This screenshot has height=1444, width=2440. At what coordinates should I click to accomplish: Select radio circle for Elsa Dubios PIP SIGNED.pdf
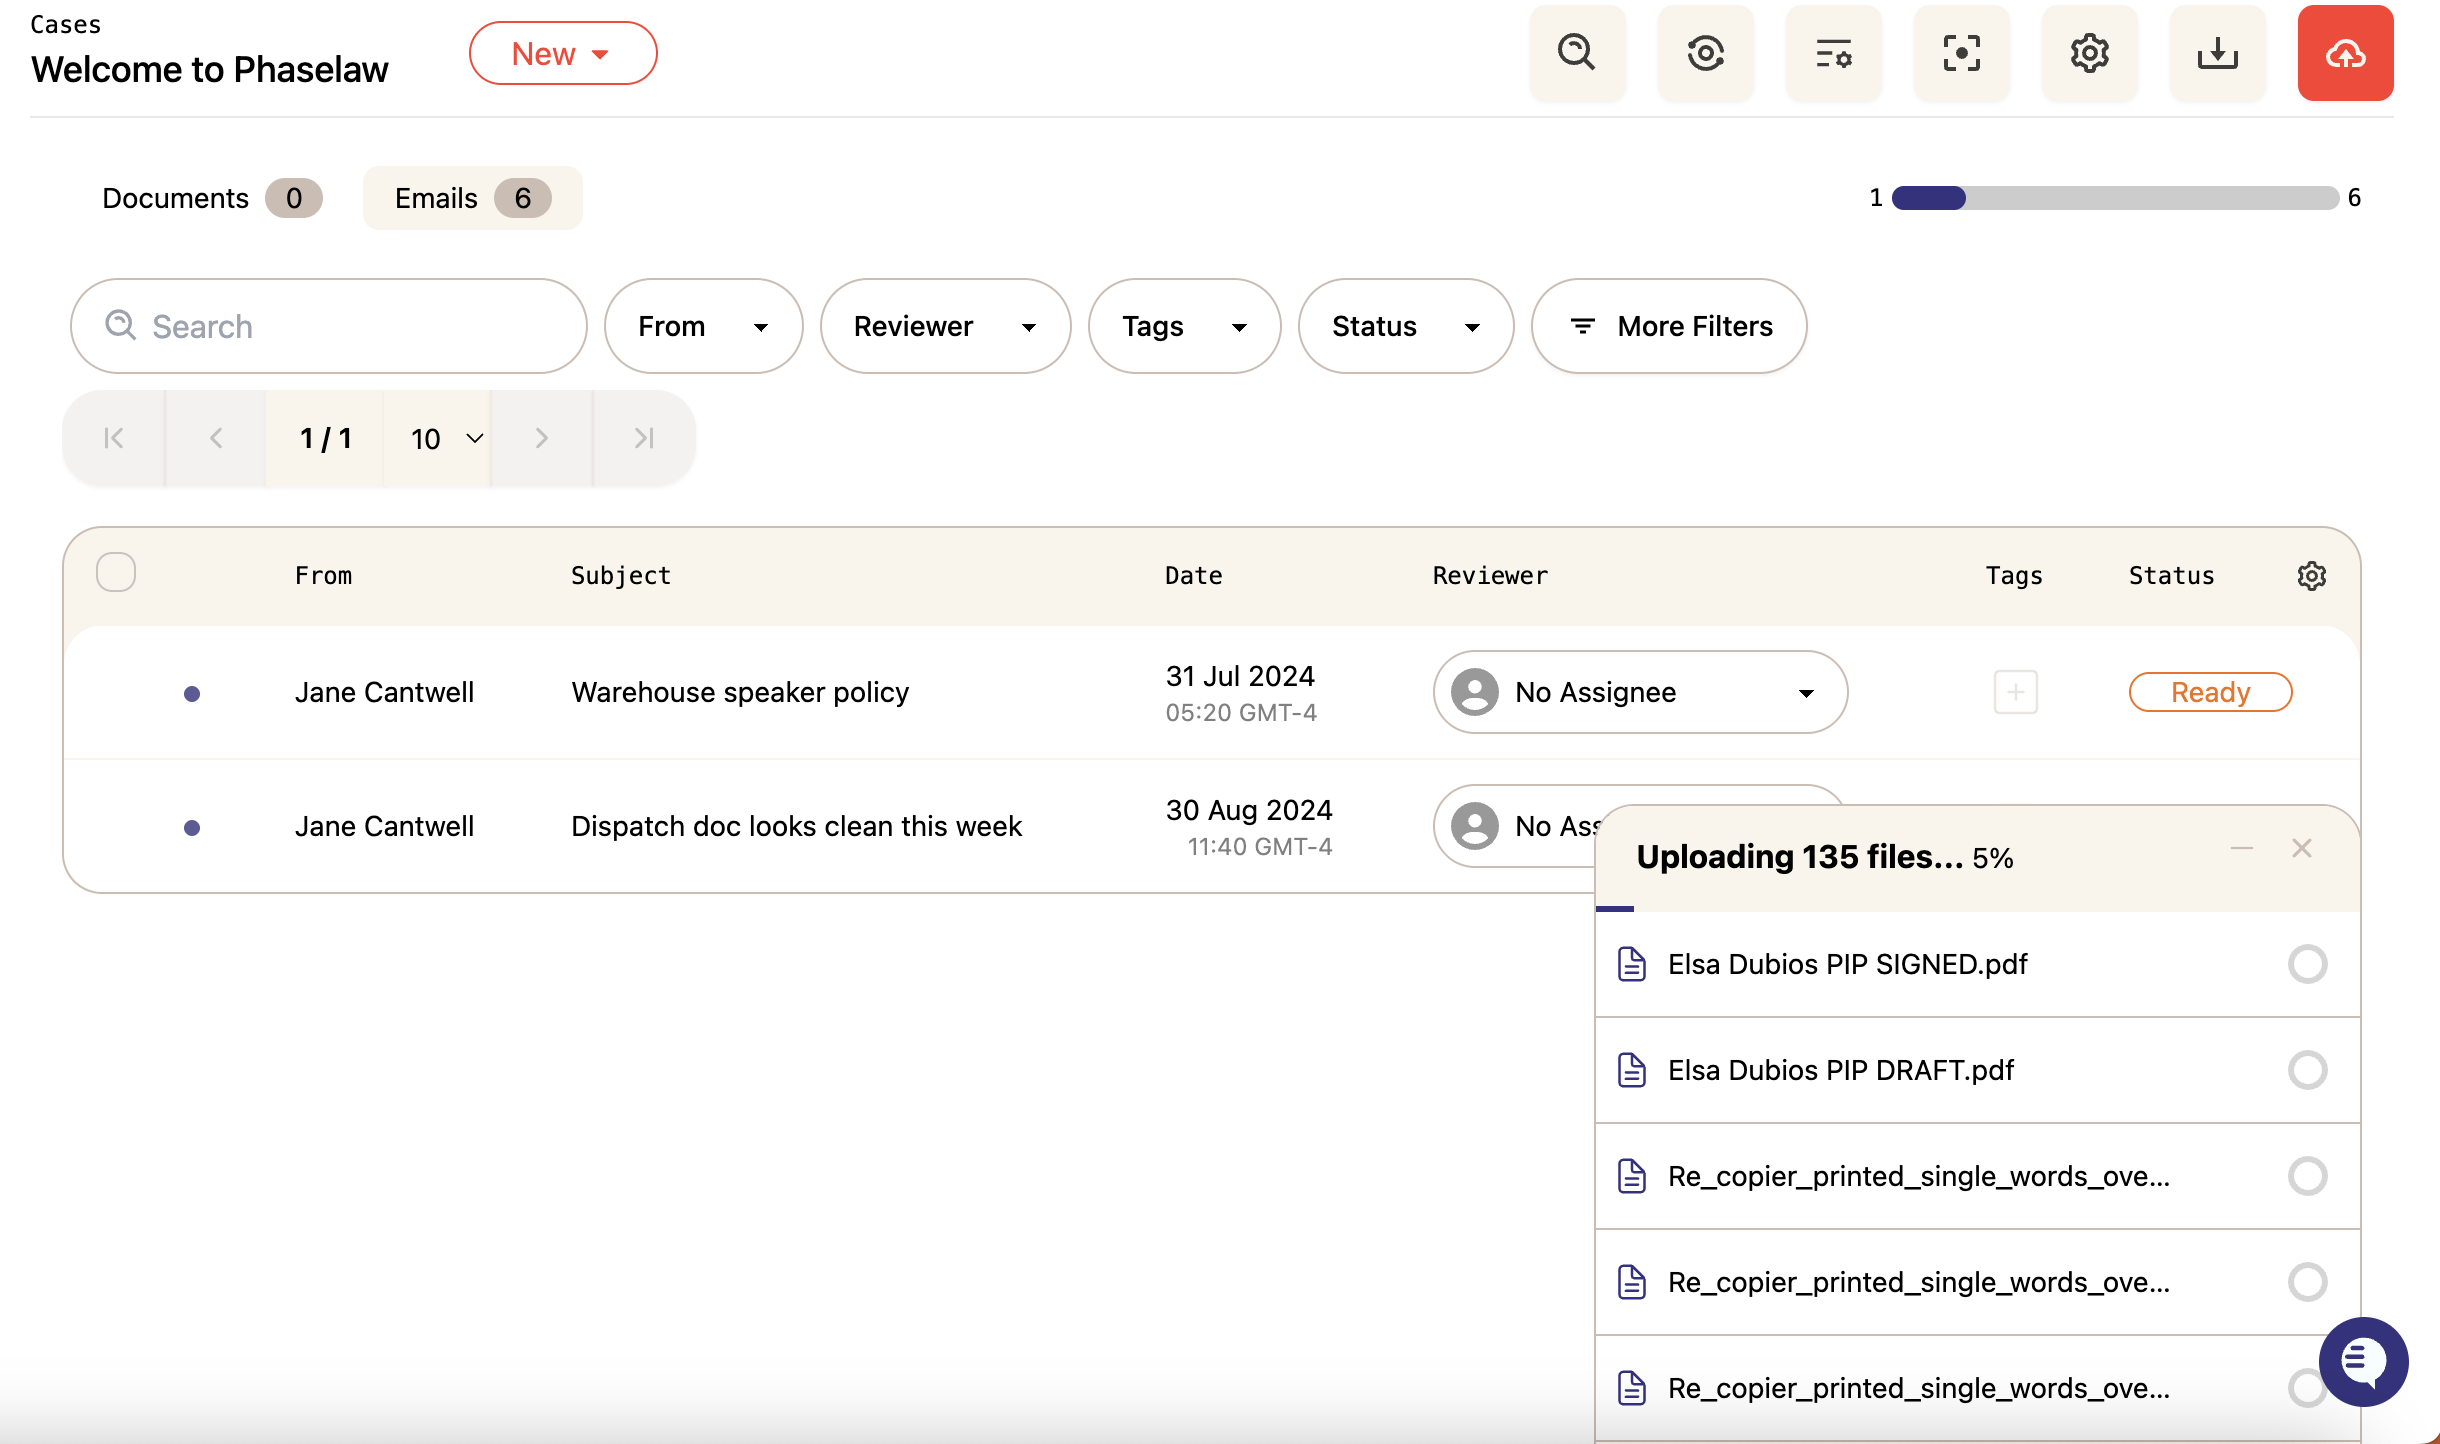pyautogui.click(x=2307, y=964)
